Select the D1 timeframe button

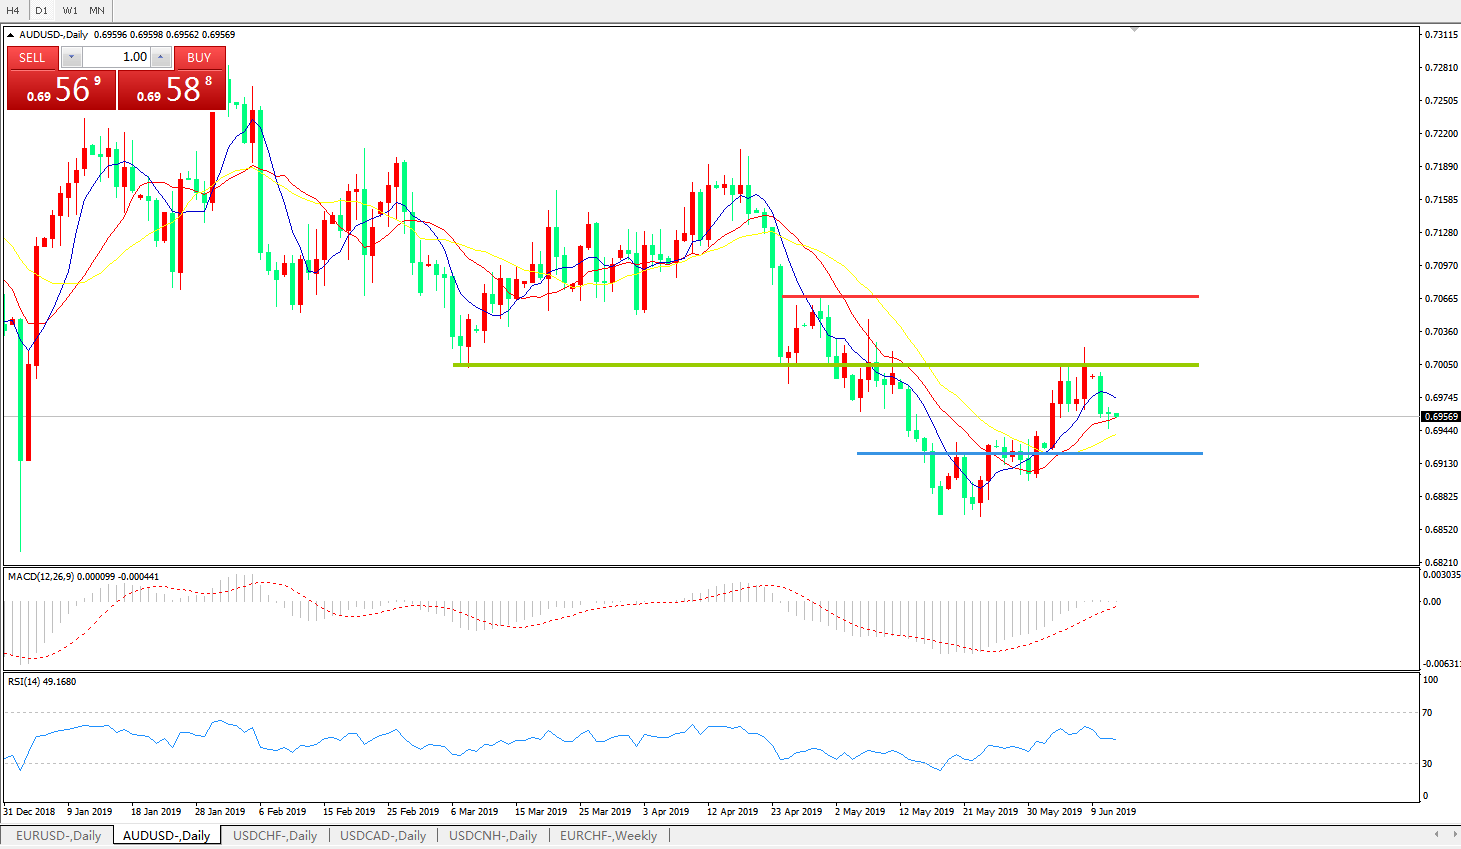41,10
